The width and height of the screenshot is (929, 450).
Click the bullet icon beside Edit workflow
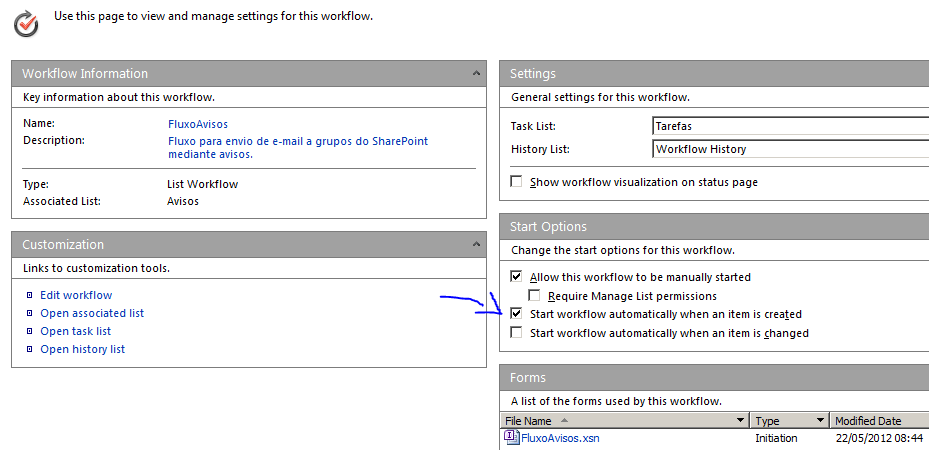[30, 295]
